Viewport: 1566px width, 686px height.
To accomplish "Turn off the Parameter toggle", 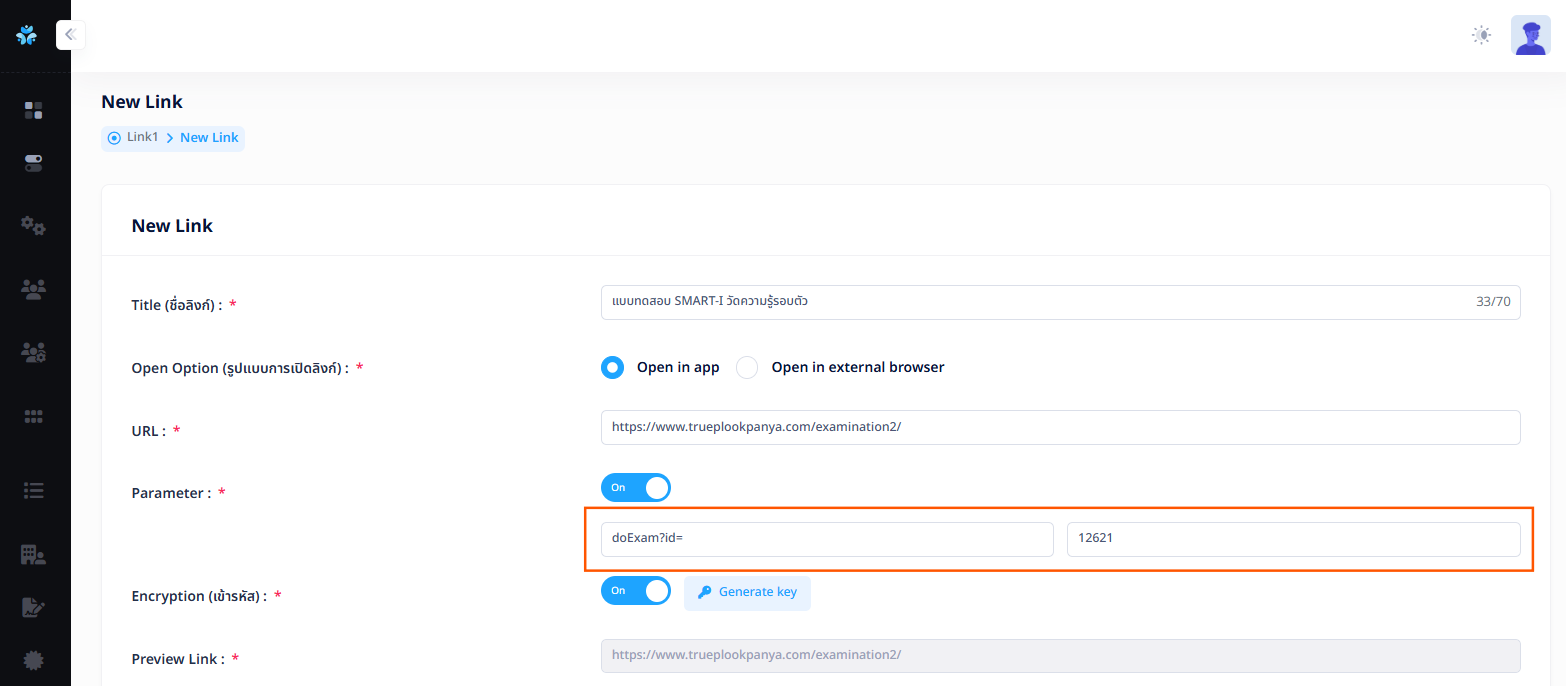I will click(636, 488).
